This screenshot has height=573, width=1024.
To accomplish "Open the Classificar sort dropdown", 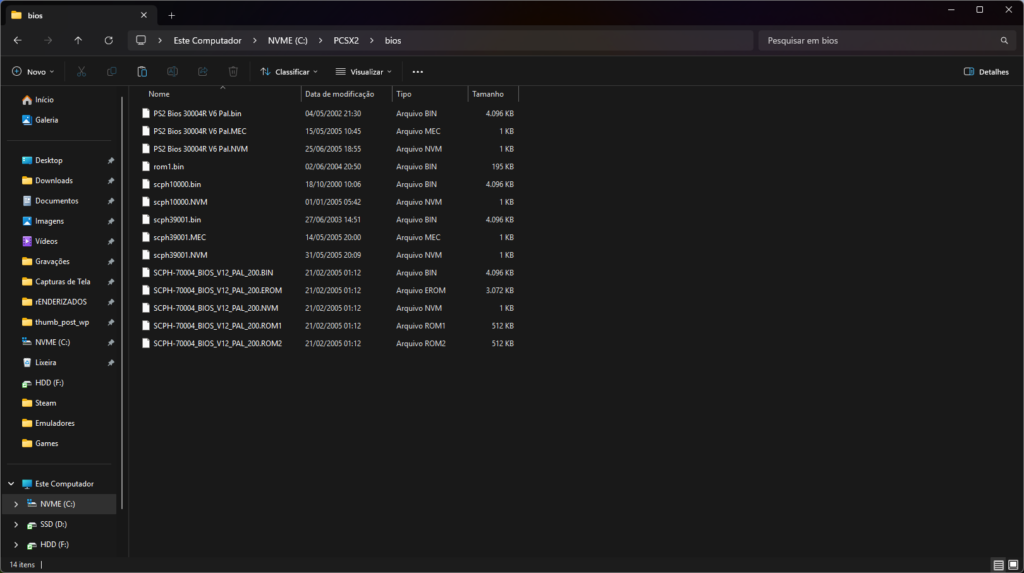I will point(289,72).
